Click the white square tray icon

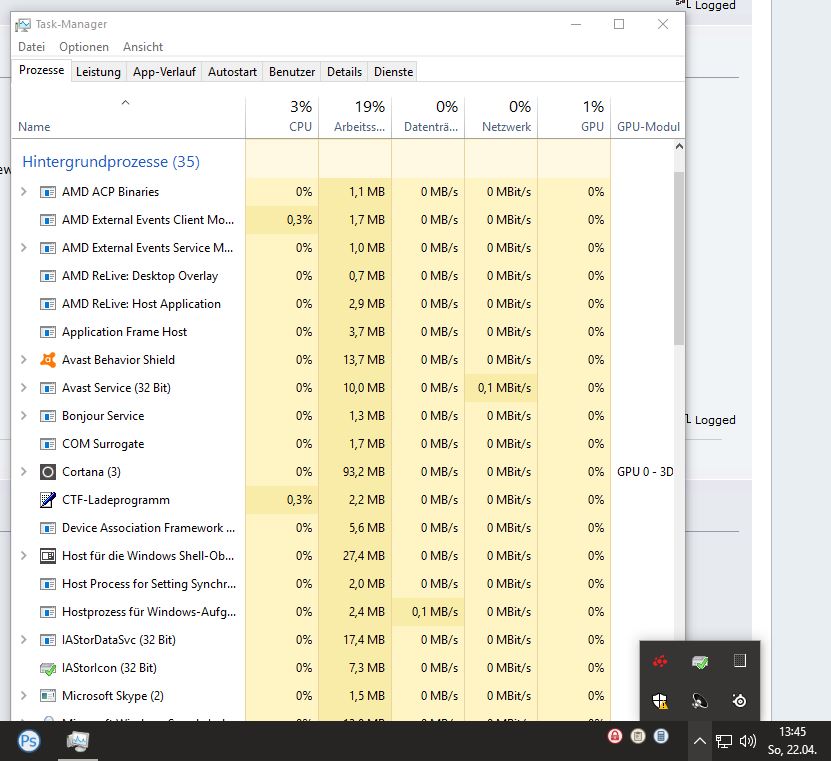[x=740, y=660]
